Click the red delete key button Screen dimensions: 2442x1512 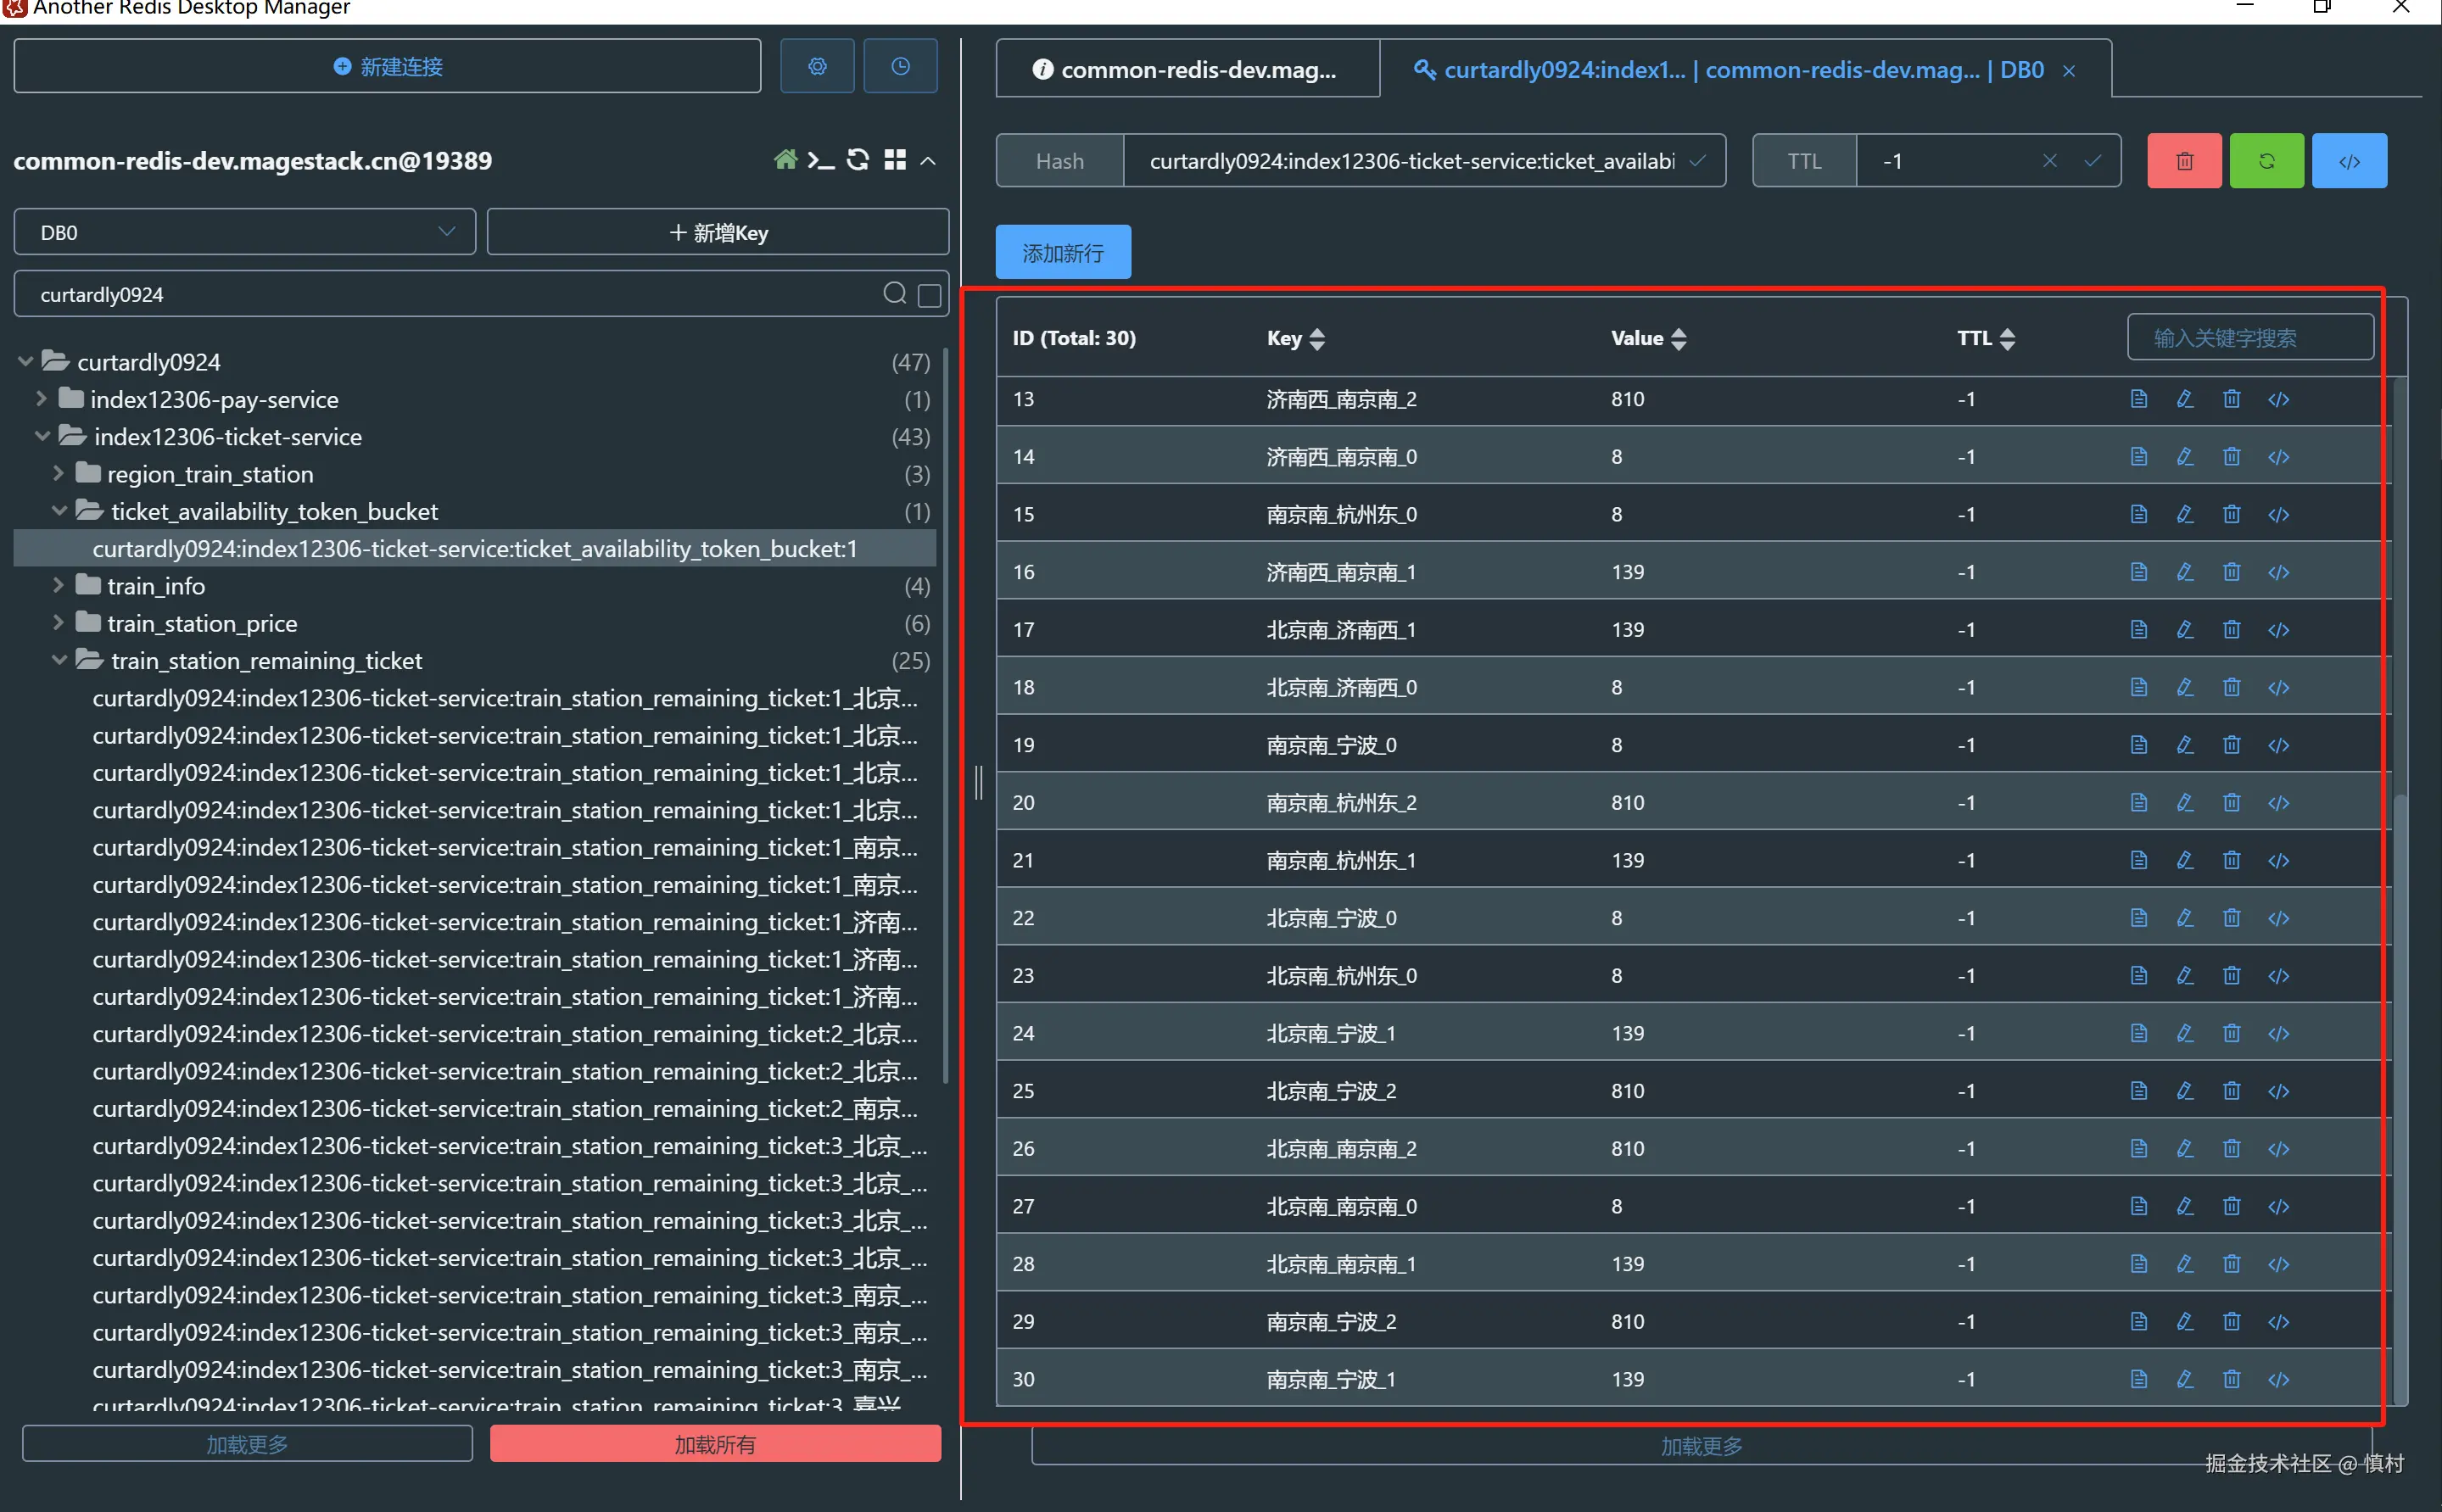[x=2184, y=161]
